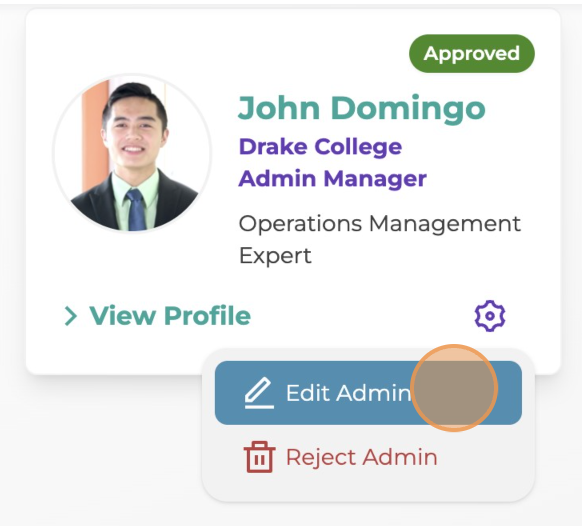Click the Admin Manager role label
The image size is (582, 526).
(x=333, y=179)
